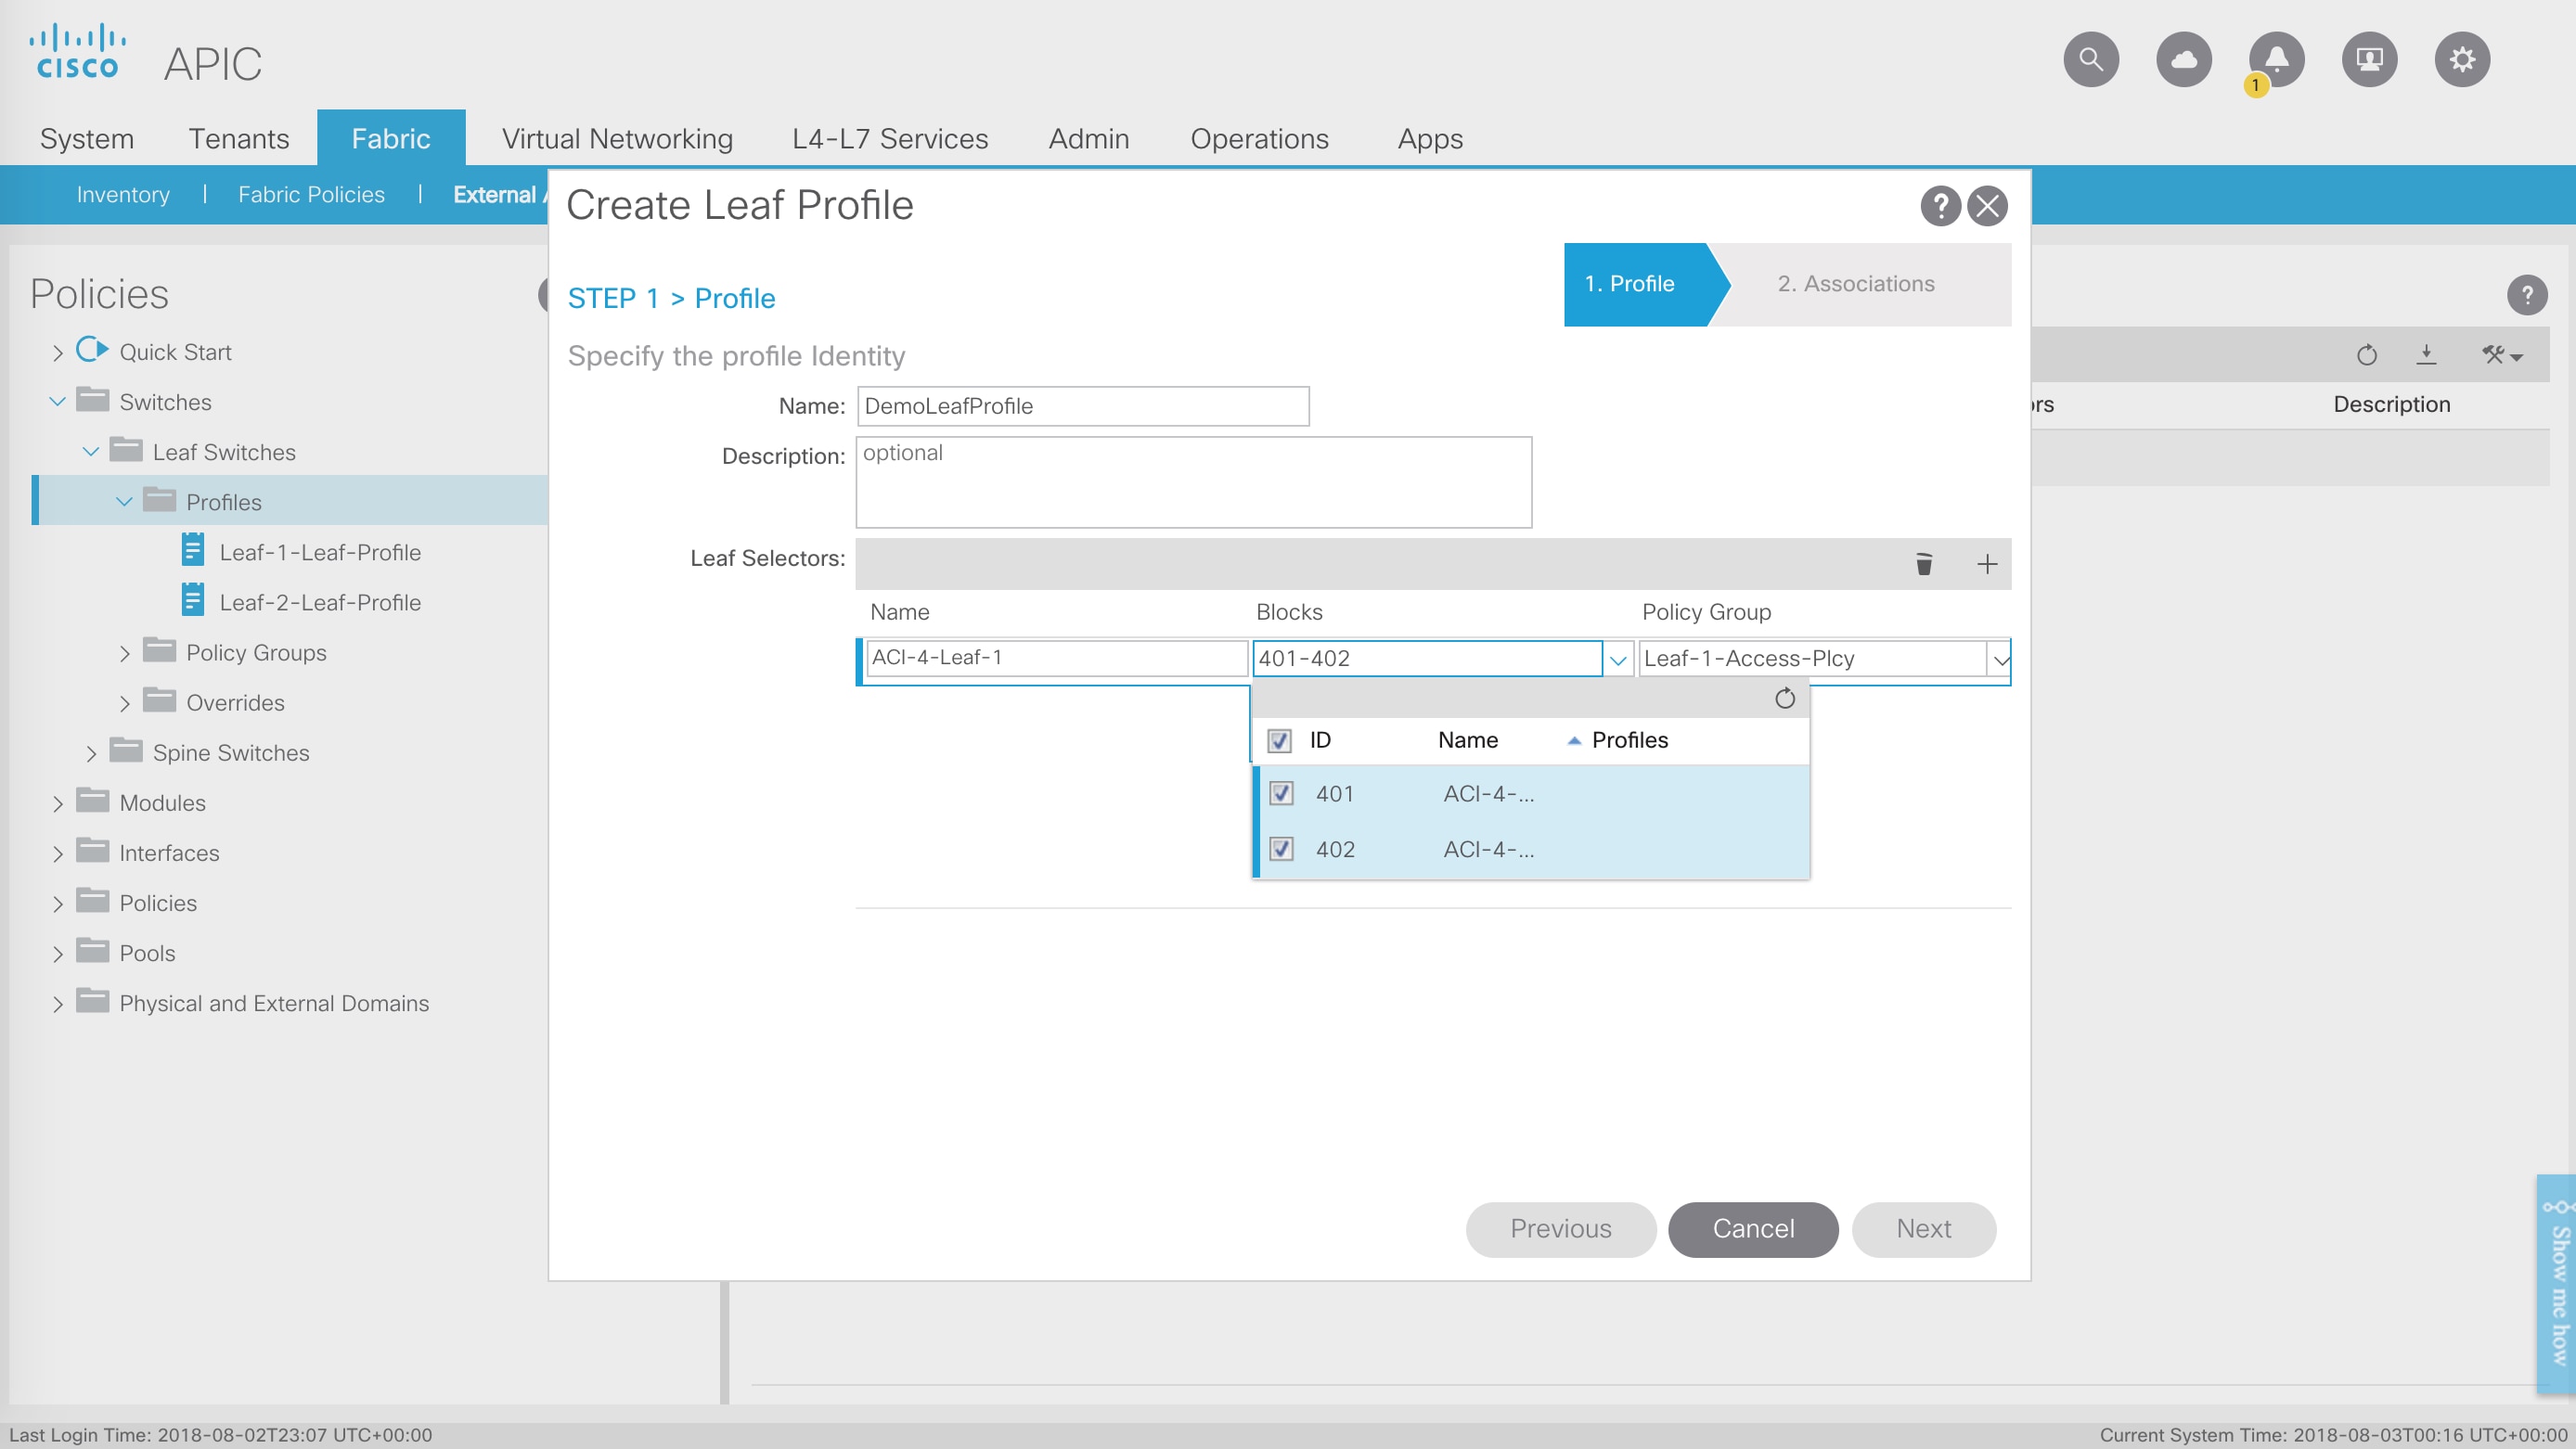Screen dimensions: 2576x1449
Task: Collapse the Blocks dropdown arrow
Action: pos(1617,659)
